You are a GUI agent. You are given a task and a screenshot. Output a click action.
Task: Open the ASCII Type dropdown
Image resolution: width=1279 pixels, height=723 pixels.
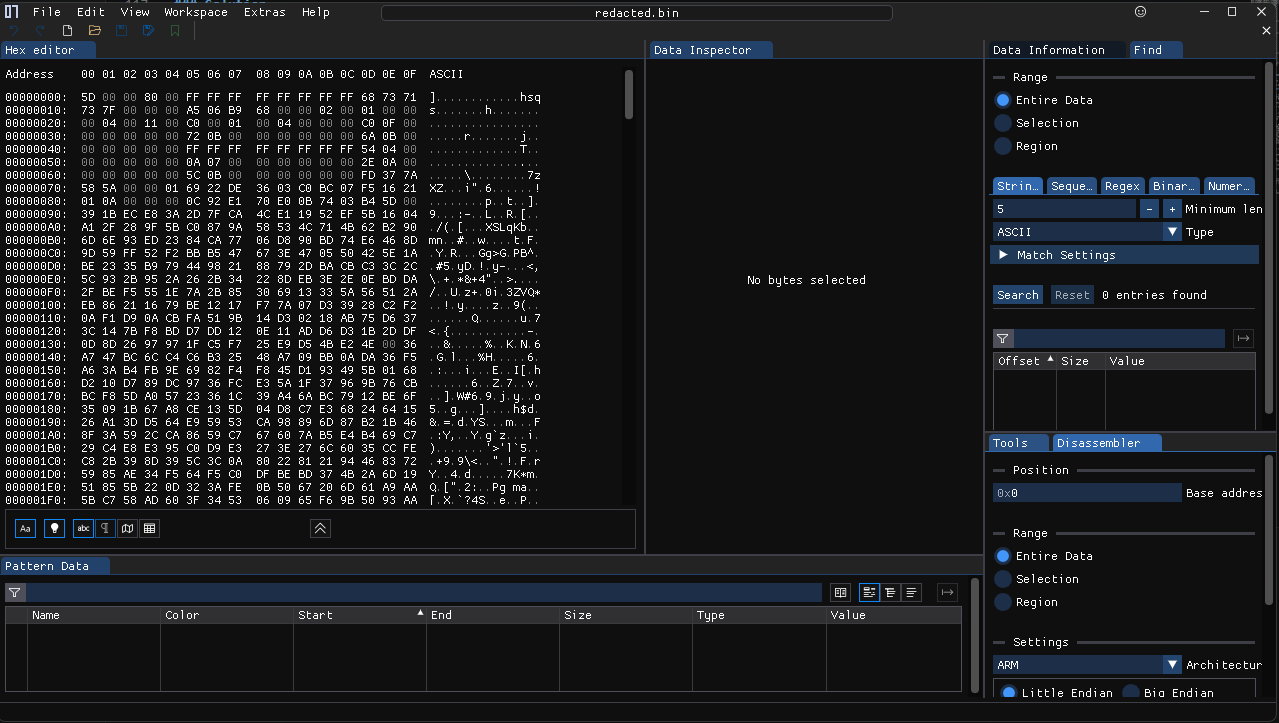point(1088,232)
